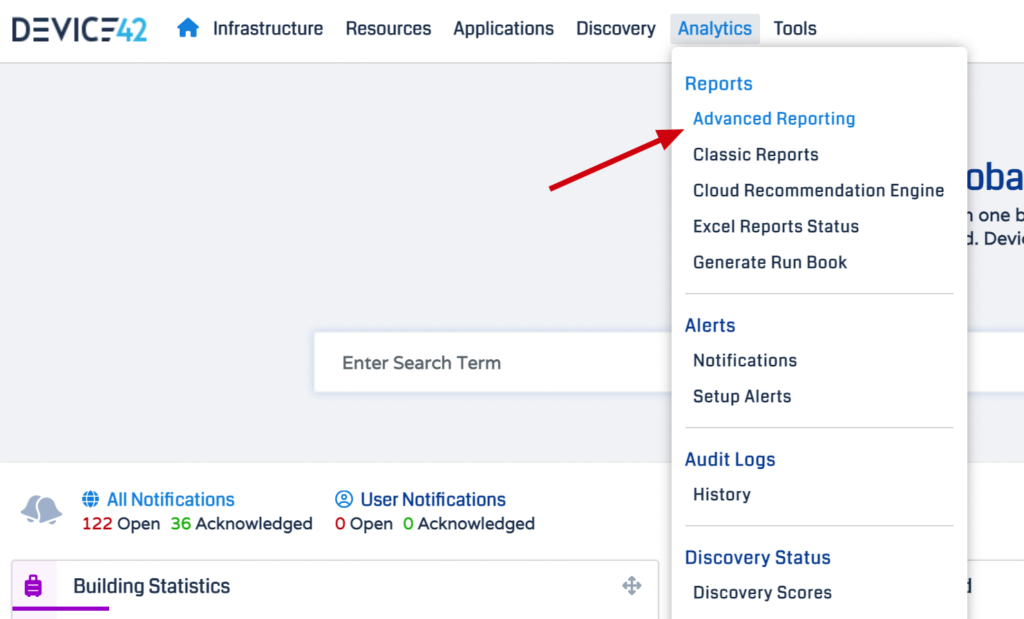Image resolution: width=1024 pixels, height=619 pixels.
Task: Click 0 Open under User Notifications
Action: click(364, 524)
